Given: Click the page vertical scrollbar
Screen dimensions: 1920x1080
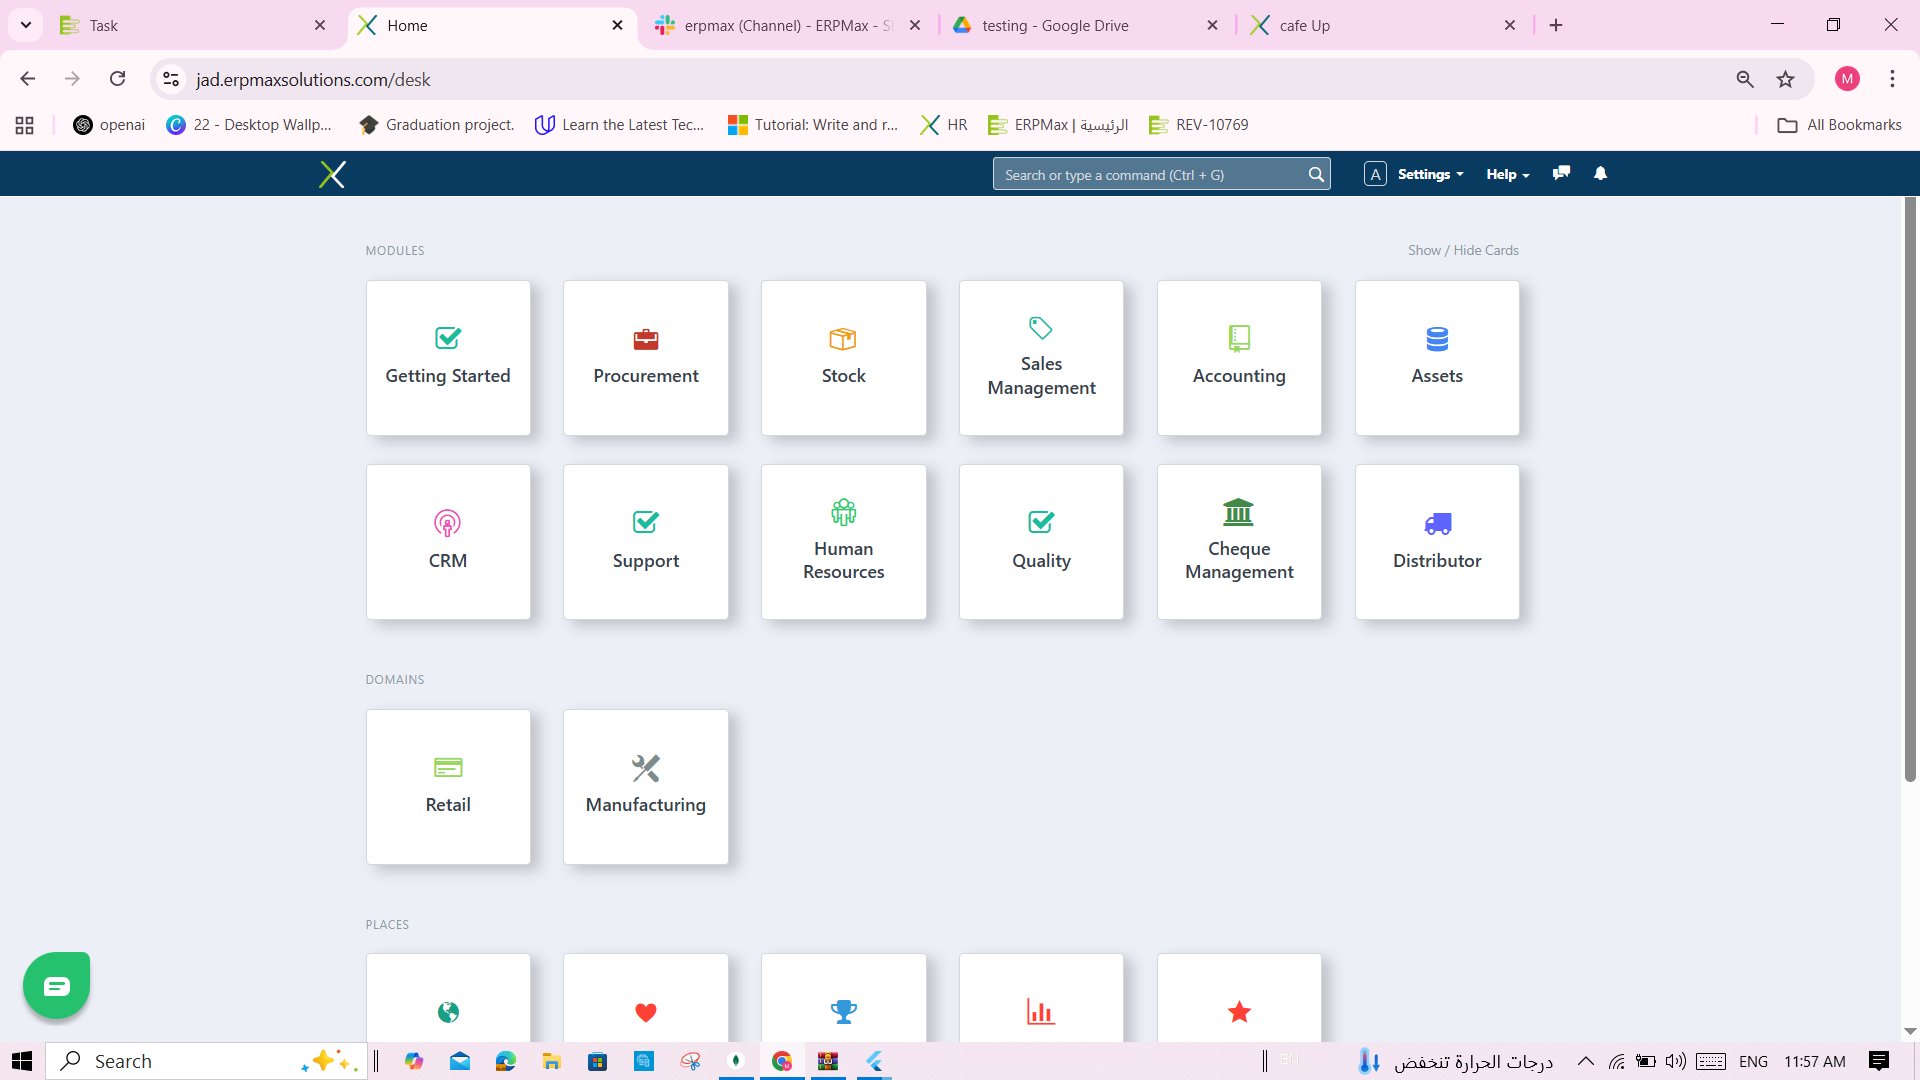Looking at the screenshot, I should (1909, 490).
